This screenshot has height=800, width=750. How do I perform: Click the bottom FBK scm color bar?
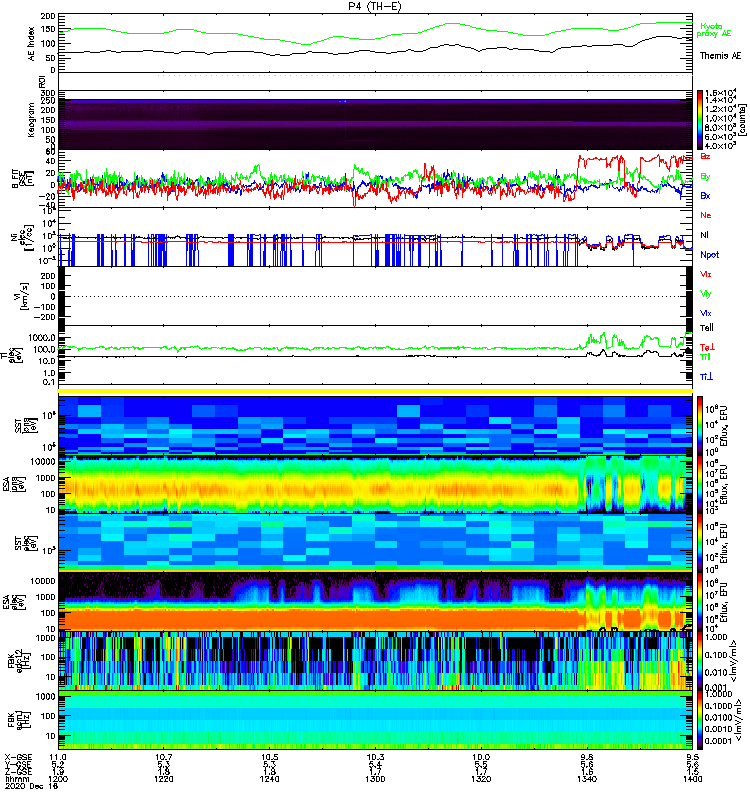(700, 720)
